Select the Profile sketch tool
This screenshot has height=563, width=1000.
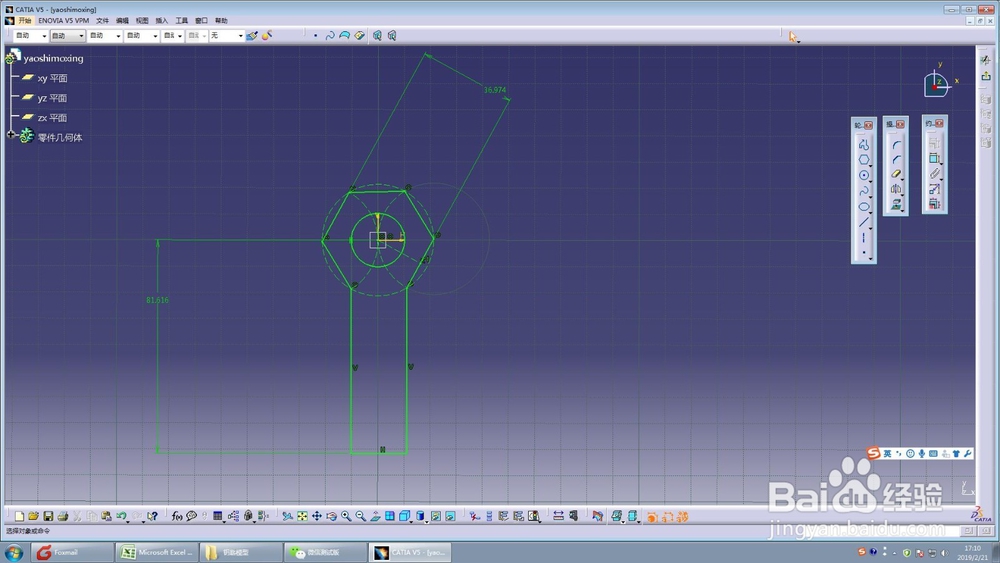pyautogui.click(x=864, y=145)
